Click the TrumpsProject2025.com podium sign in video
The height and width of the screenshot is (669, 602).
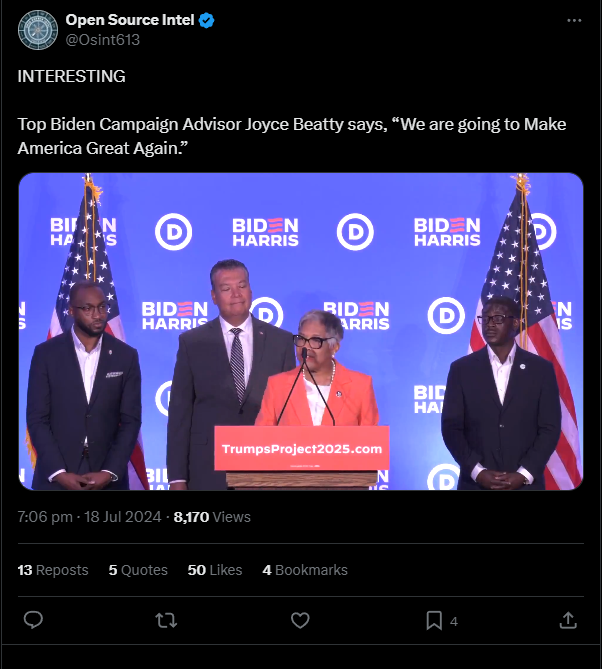coord(302,448)
